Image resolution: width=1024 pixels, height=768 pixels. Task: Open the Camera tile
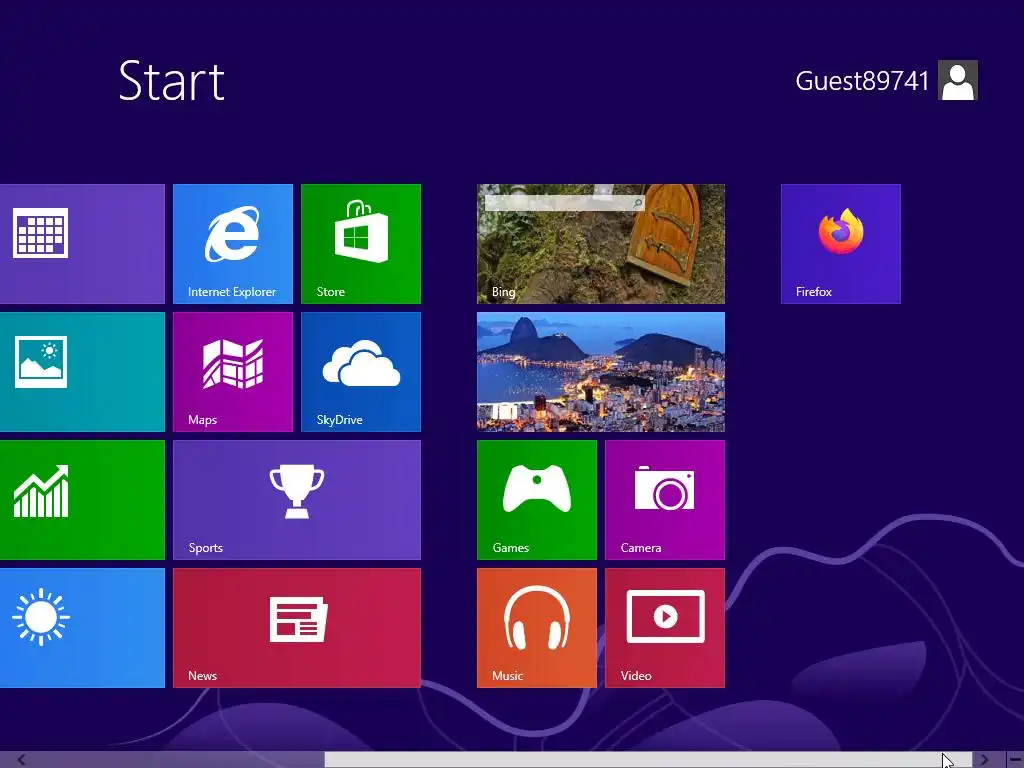click(665, 500)
